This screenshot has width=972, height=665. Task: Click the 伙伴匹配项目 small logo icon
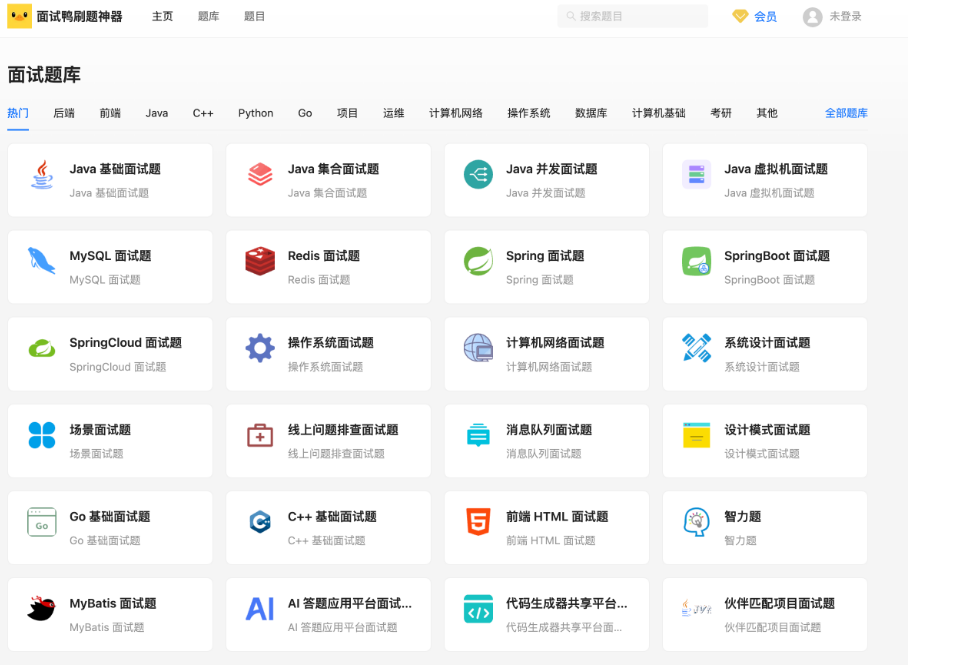pyautogui.click(x=697, y=609)
